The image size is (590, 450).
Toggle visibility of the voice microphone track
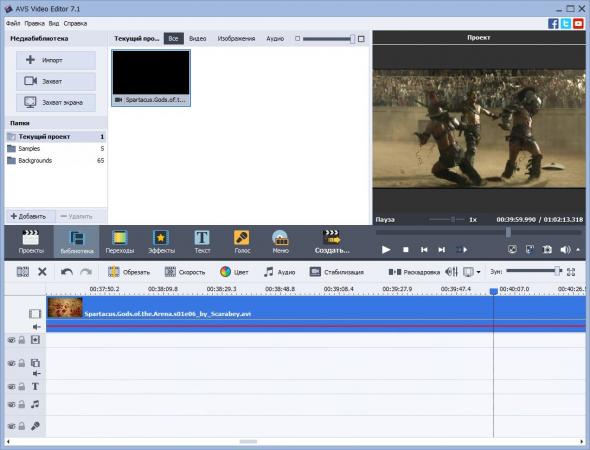coord(11,426)
